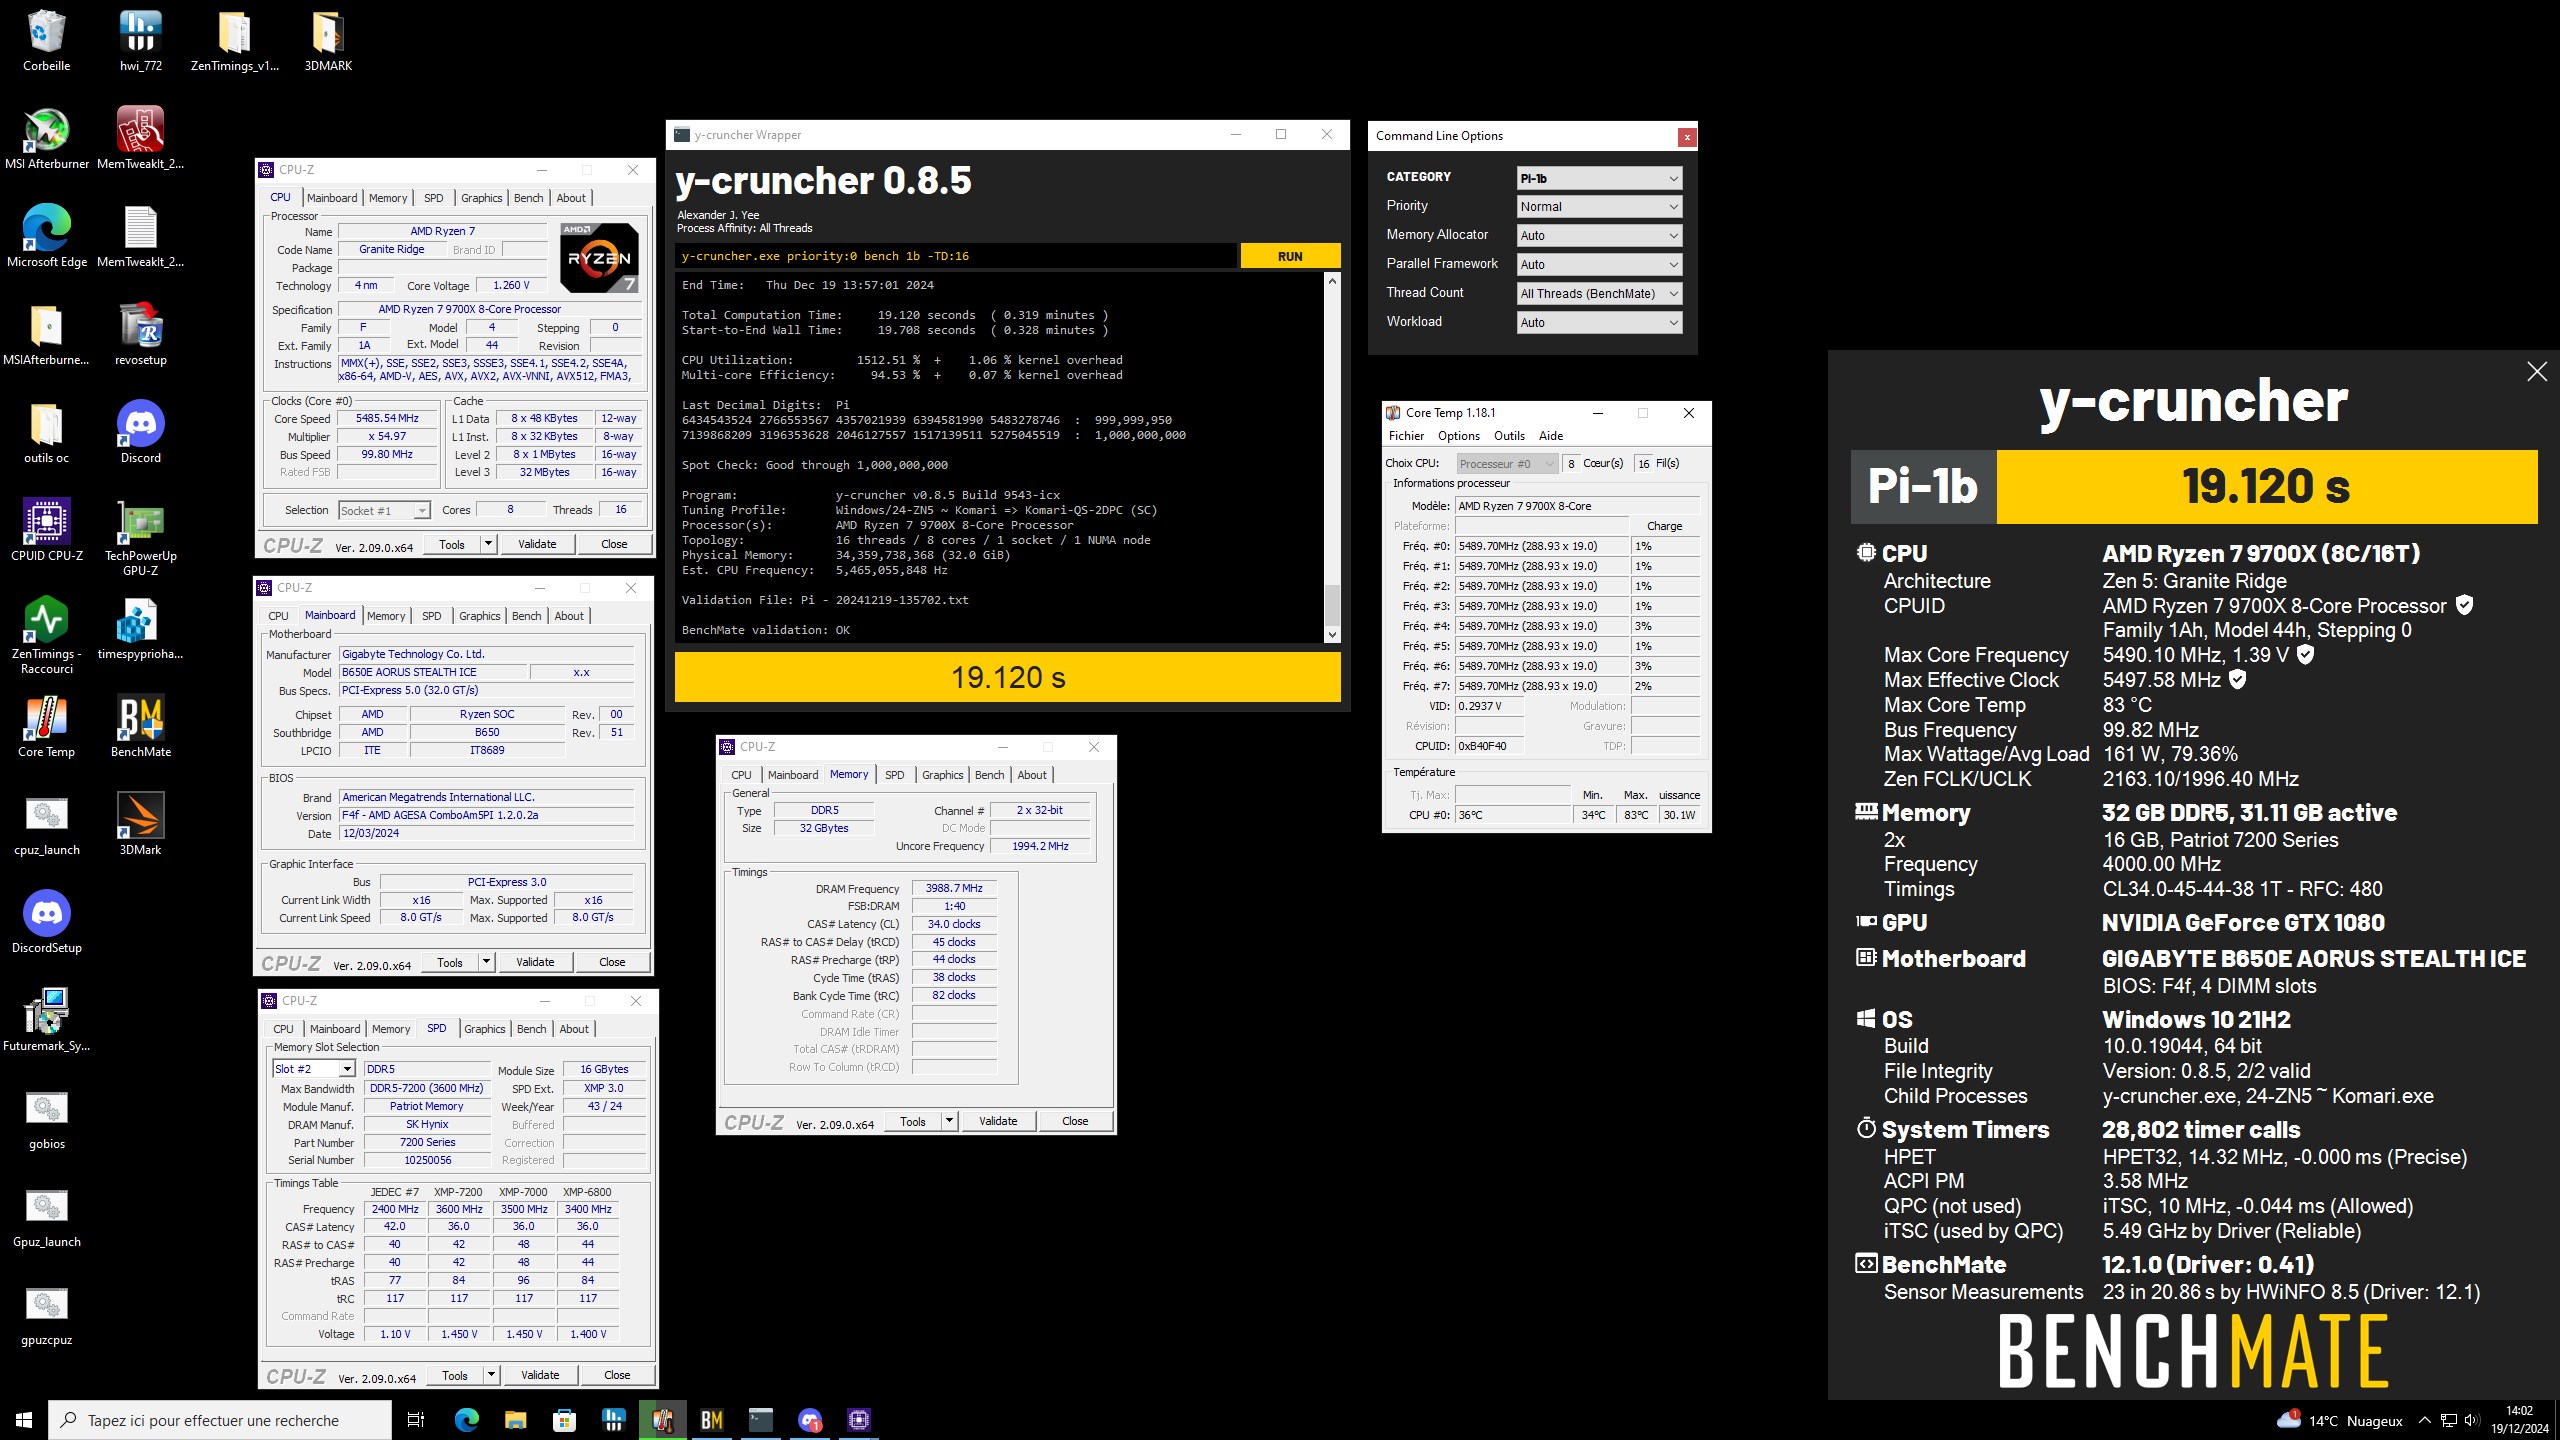Click Validate in CPU-Z CPU window
This screenshot has width=2560, height=1440.
pos(537,544)
